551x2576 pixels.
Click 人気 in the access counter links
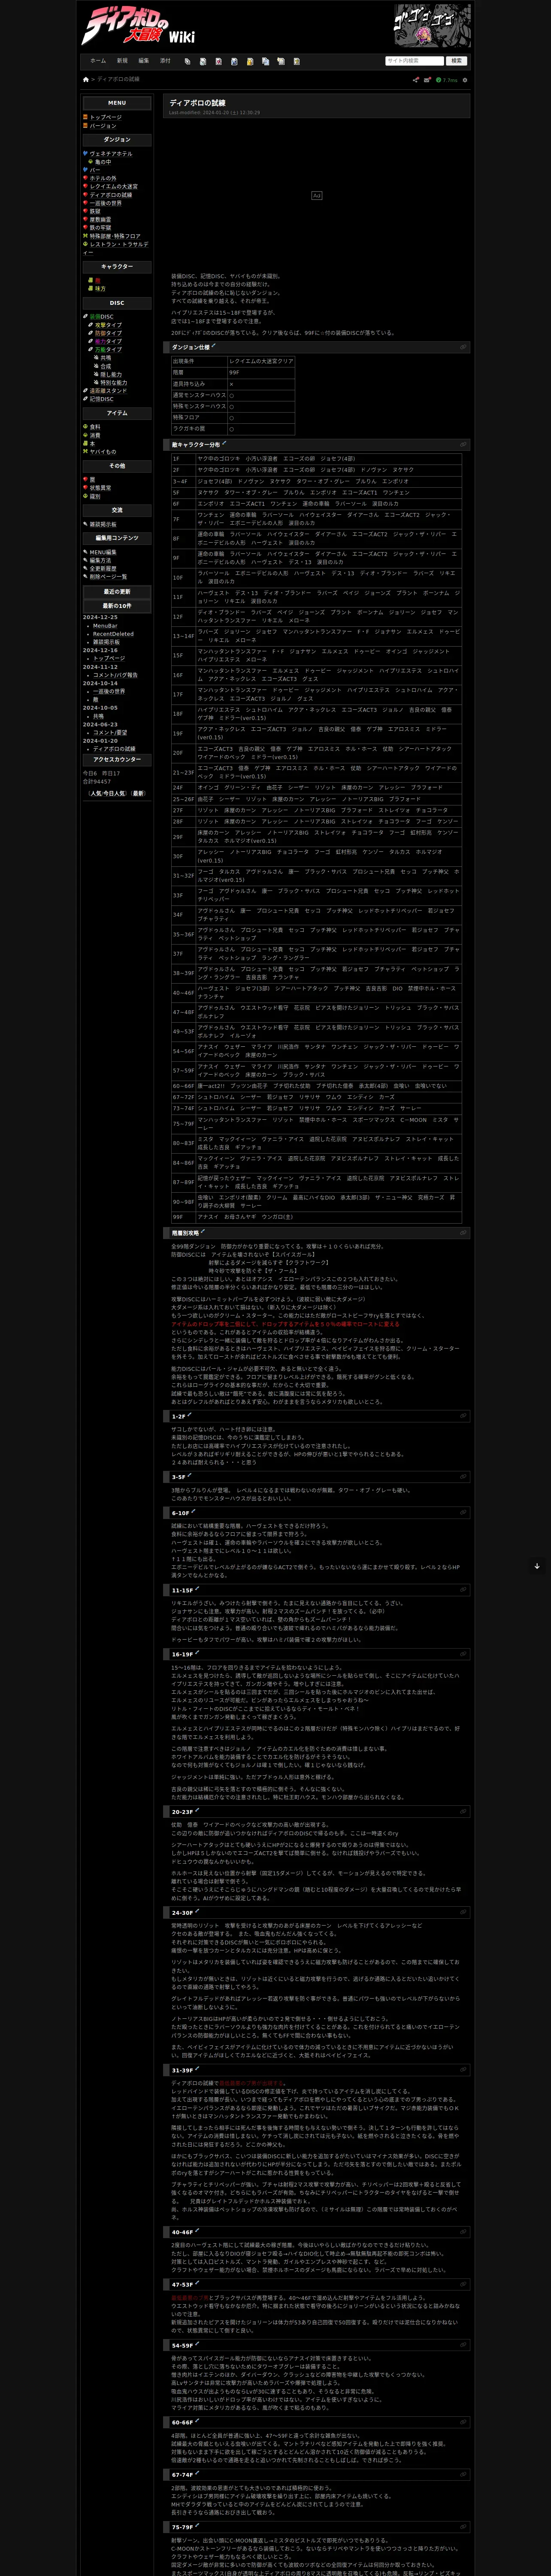click(96, 793)
